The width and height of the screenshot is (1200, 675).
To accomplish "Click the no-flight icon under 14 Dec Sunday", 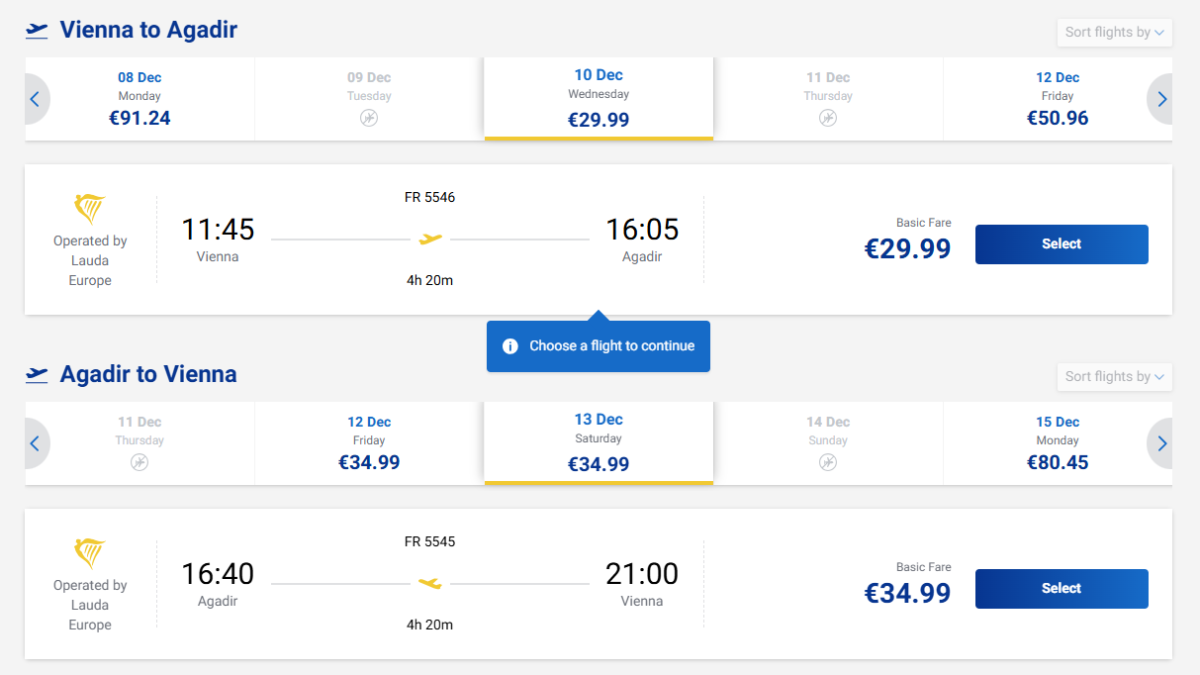I will tap(828, 462).
